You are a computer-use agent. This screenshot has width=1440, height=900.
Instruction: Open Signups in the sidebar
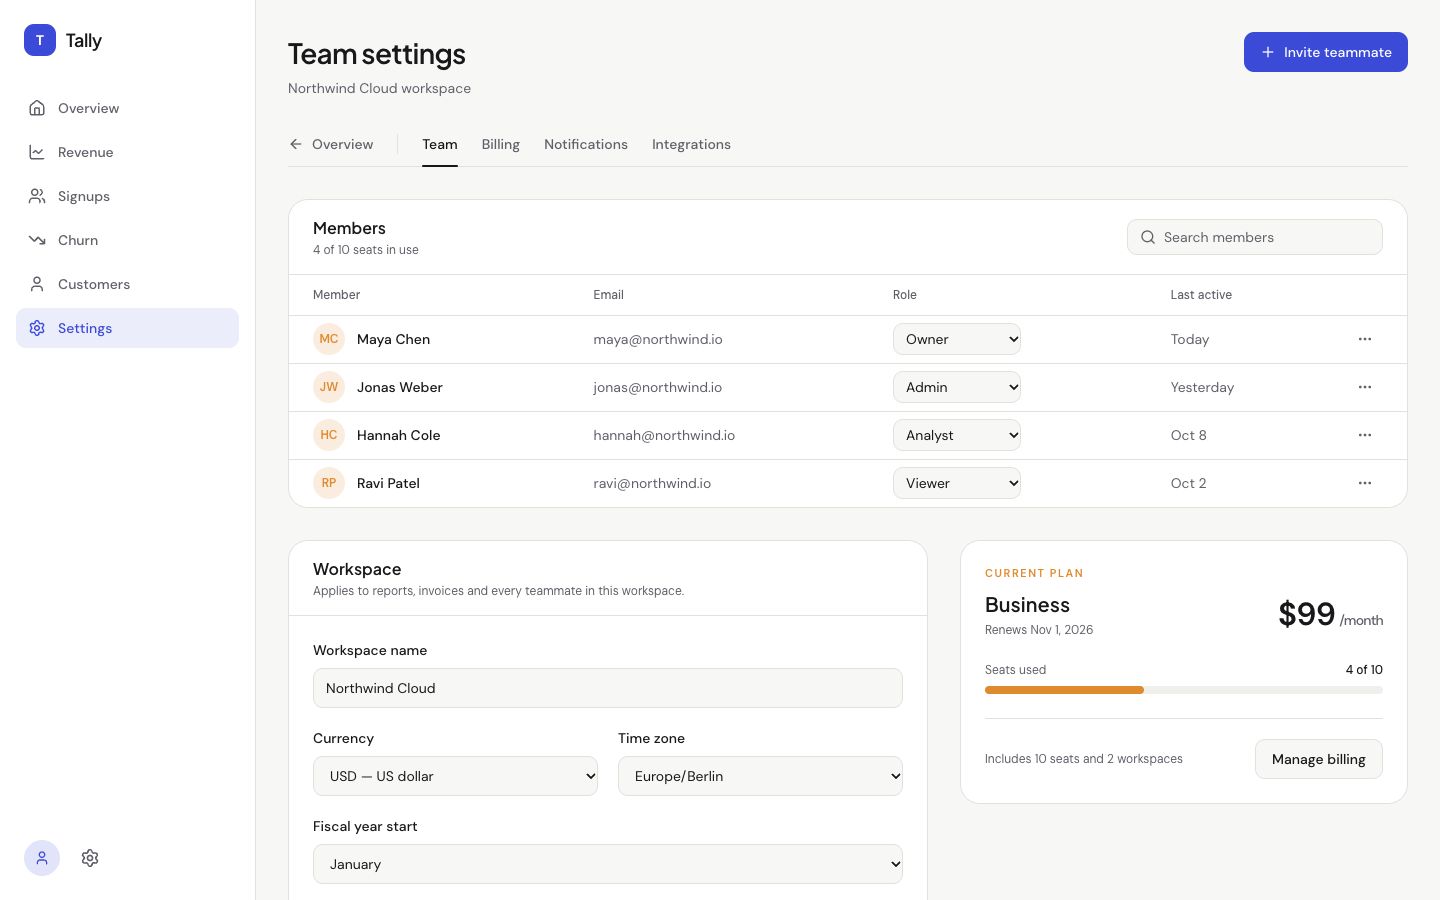127,196
